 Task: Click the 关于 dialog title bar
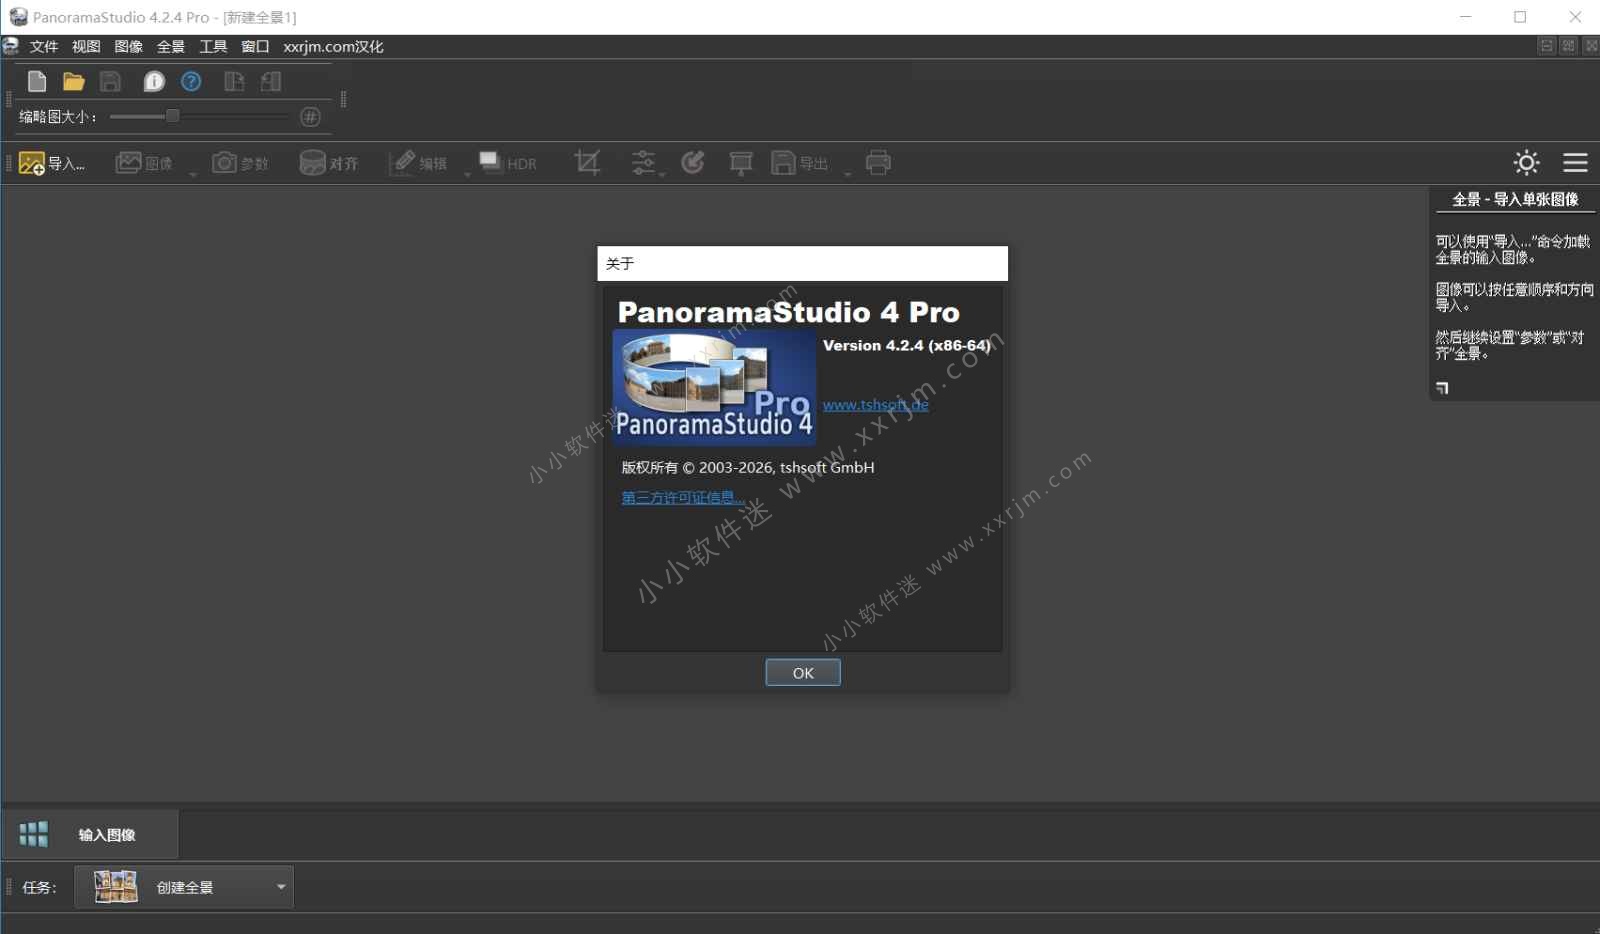802,263
